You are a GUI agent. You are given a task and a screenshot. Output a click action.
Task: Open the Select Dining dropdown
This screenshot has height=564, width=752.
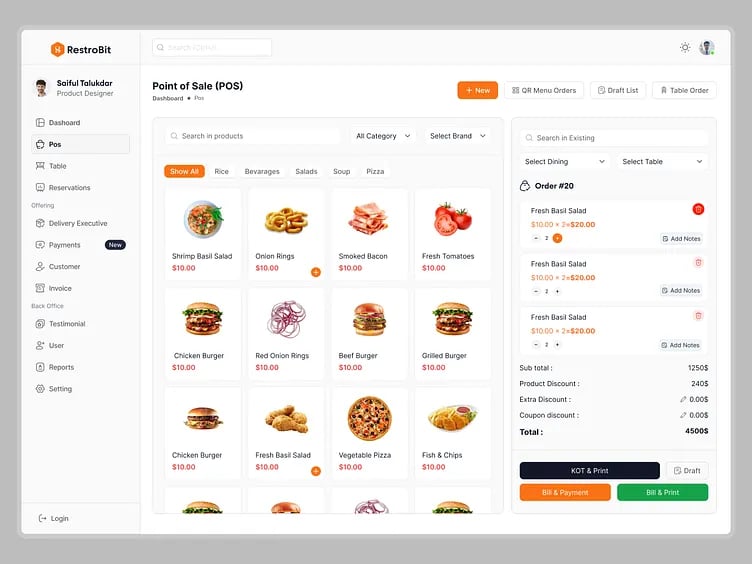564,162
